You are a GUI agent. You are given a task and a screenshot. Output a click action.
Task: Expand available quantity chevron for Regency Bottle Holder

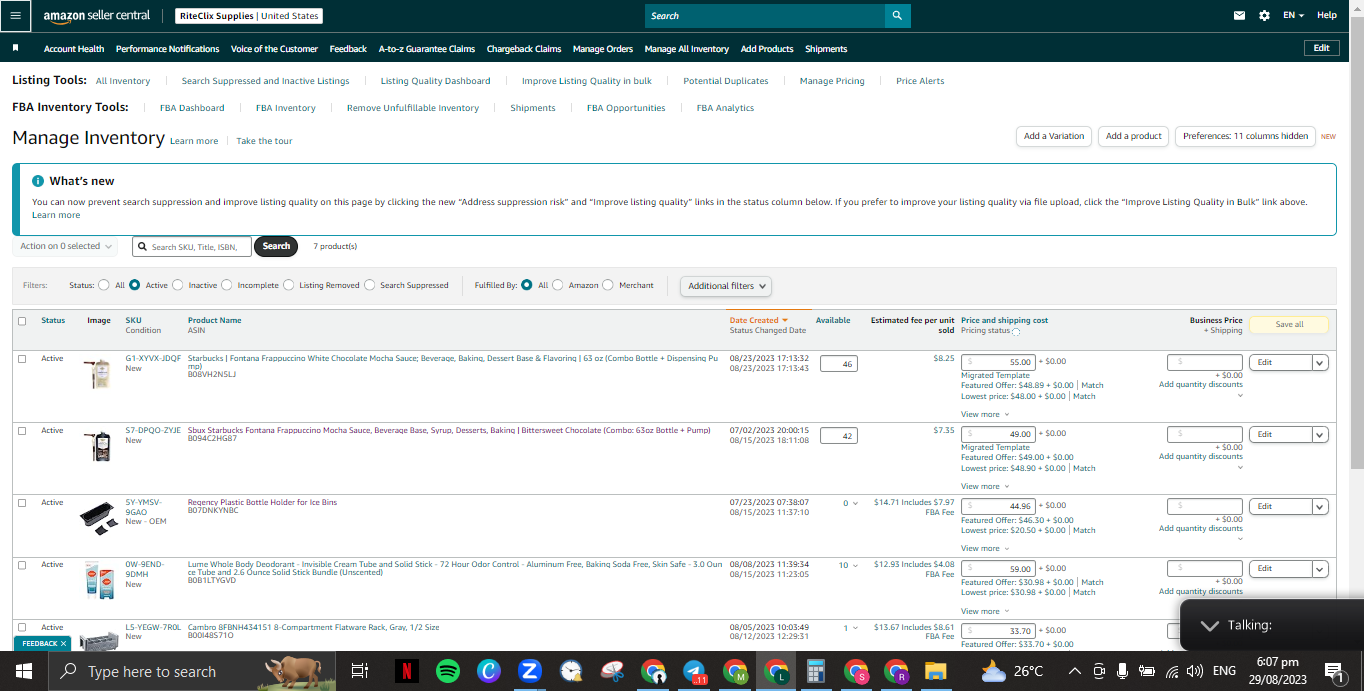point(855,504)
